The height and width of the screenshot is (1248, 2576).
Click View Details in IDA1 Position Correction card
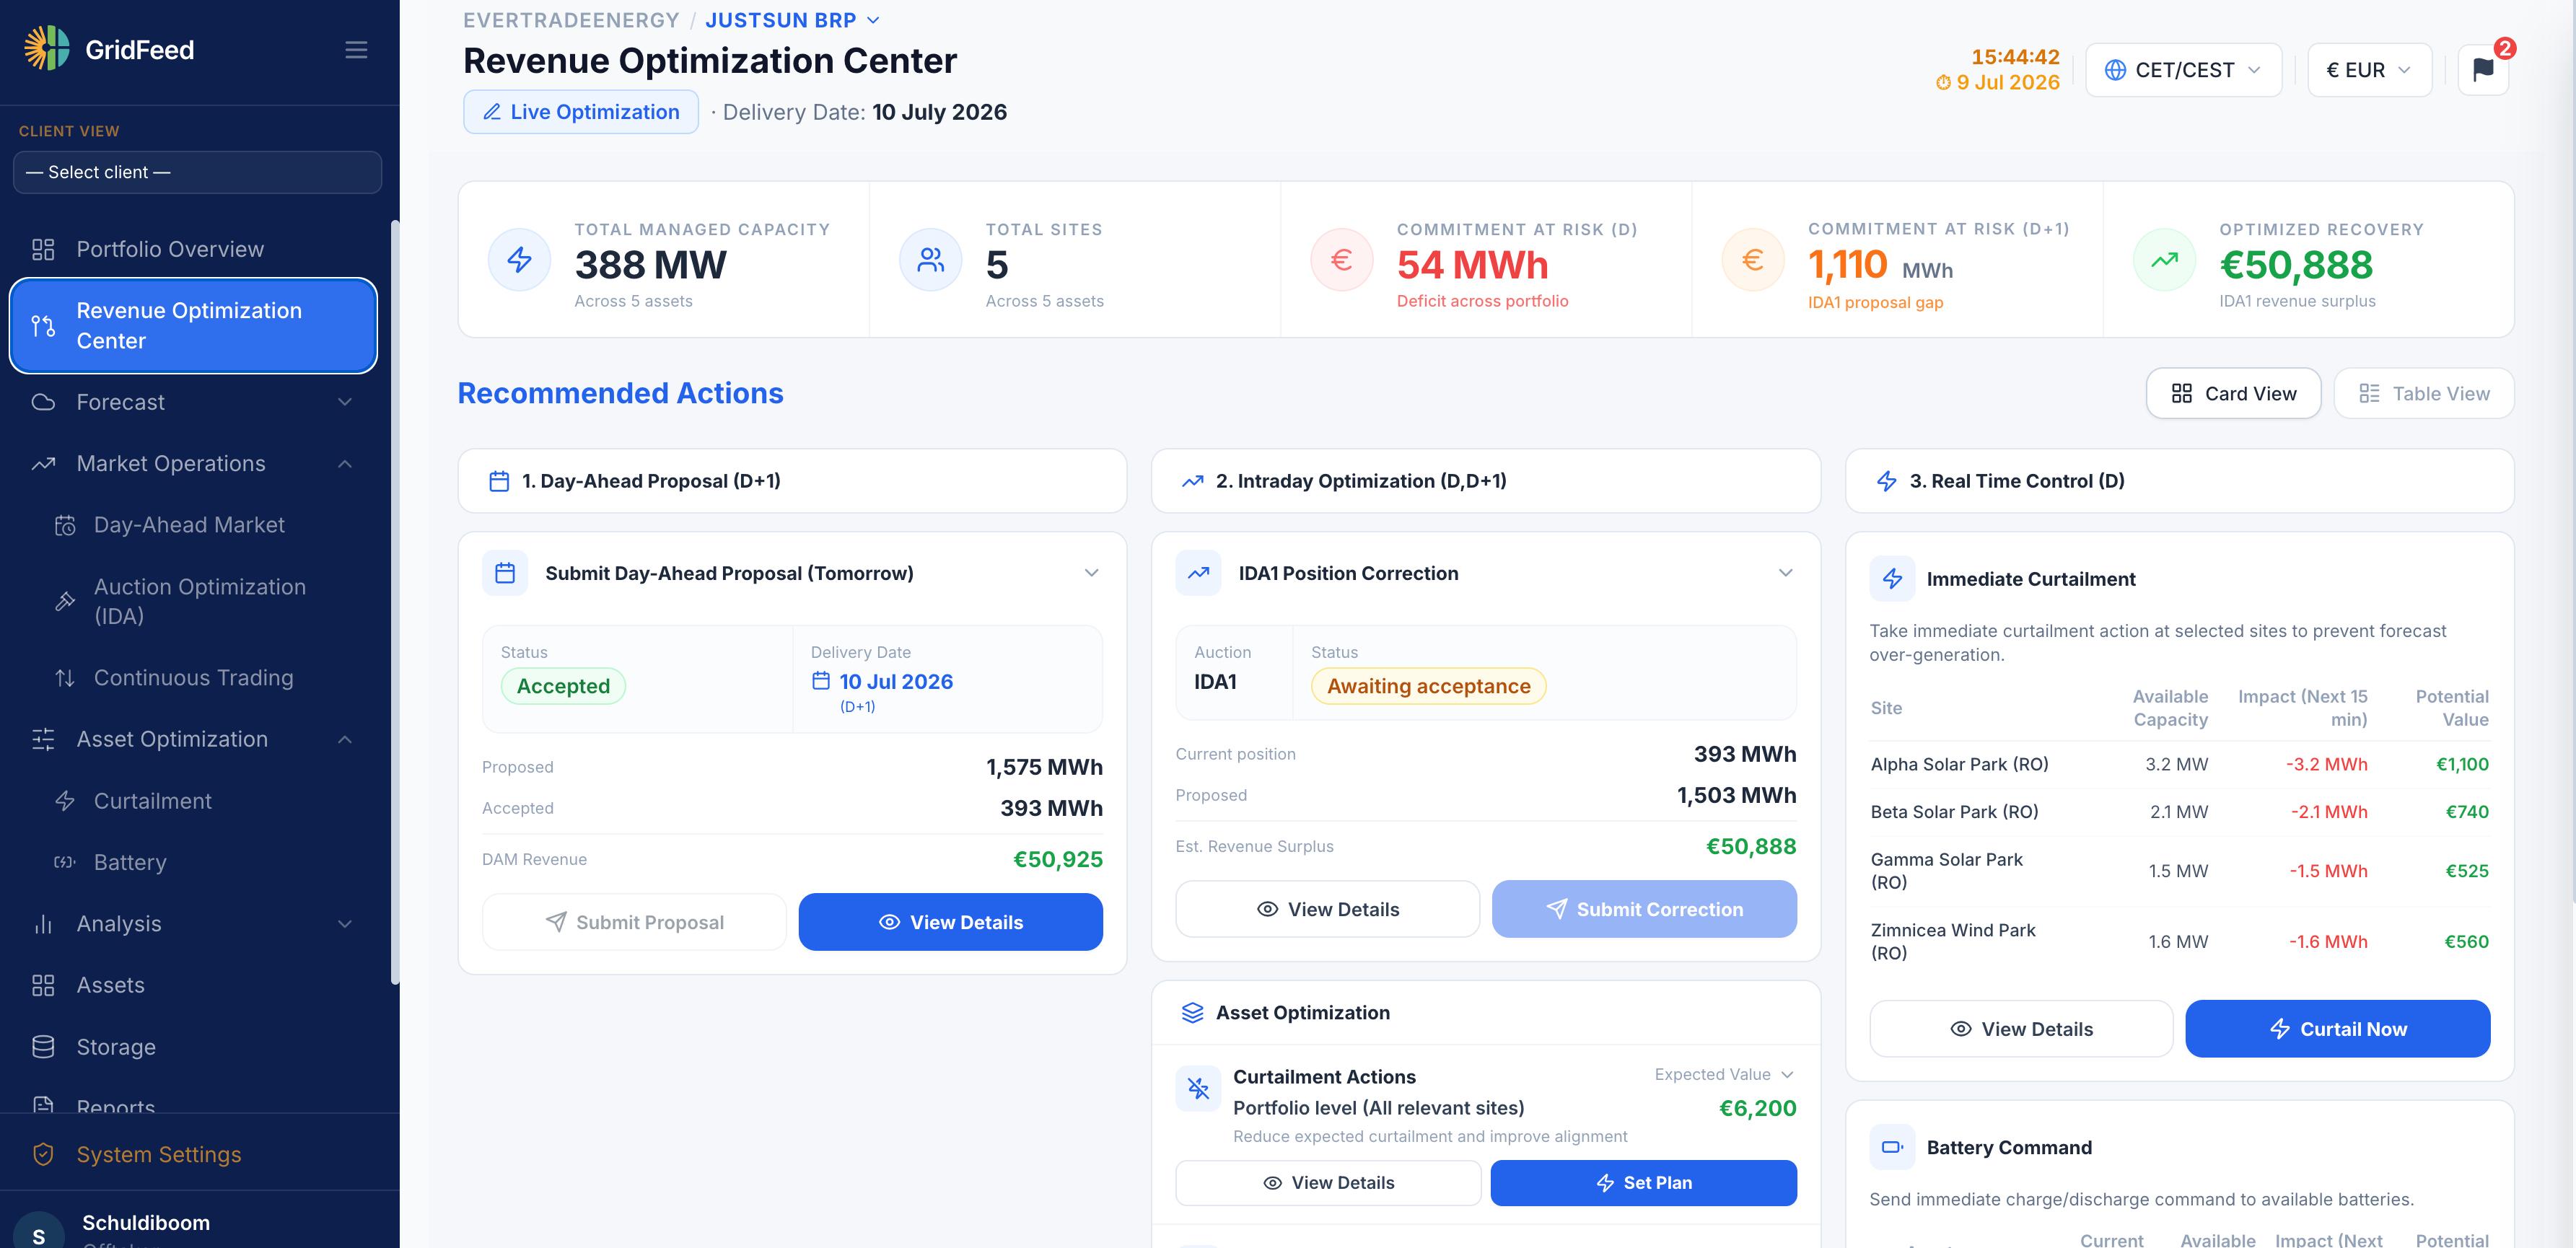point(1327,909)
